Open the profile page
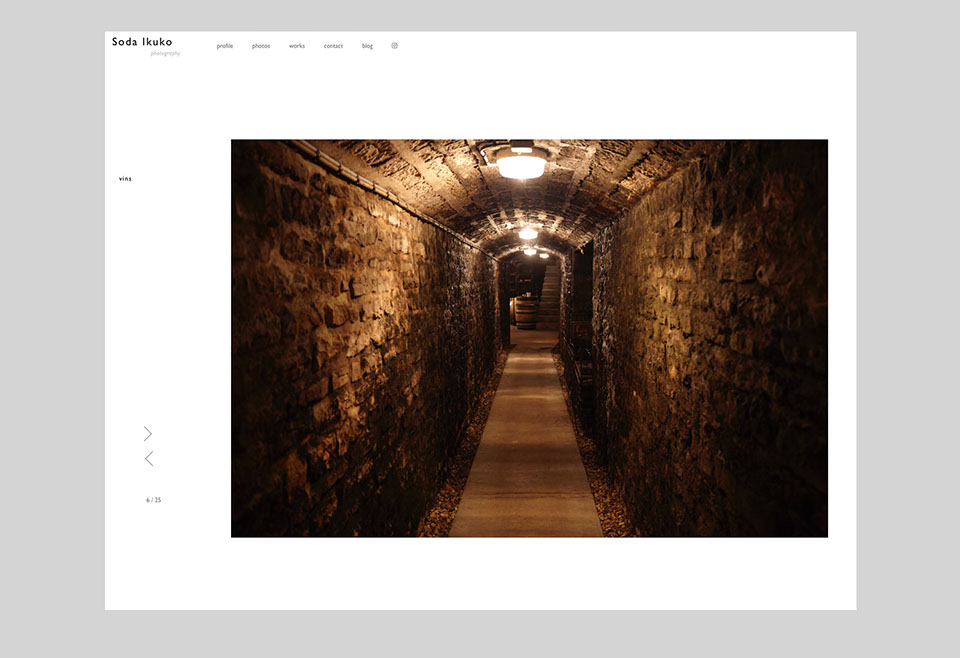960x658 pixels. (225, 46)
